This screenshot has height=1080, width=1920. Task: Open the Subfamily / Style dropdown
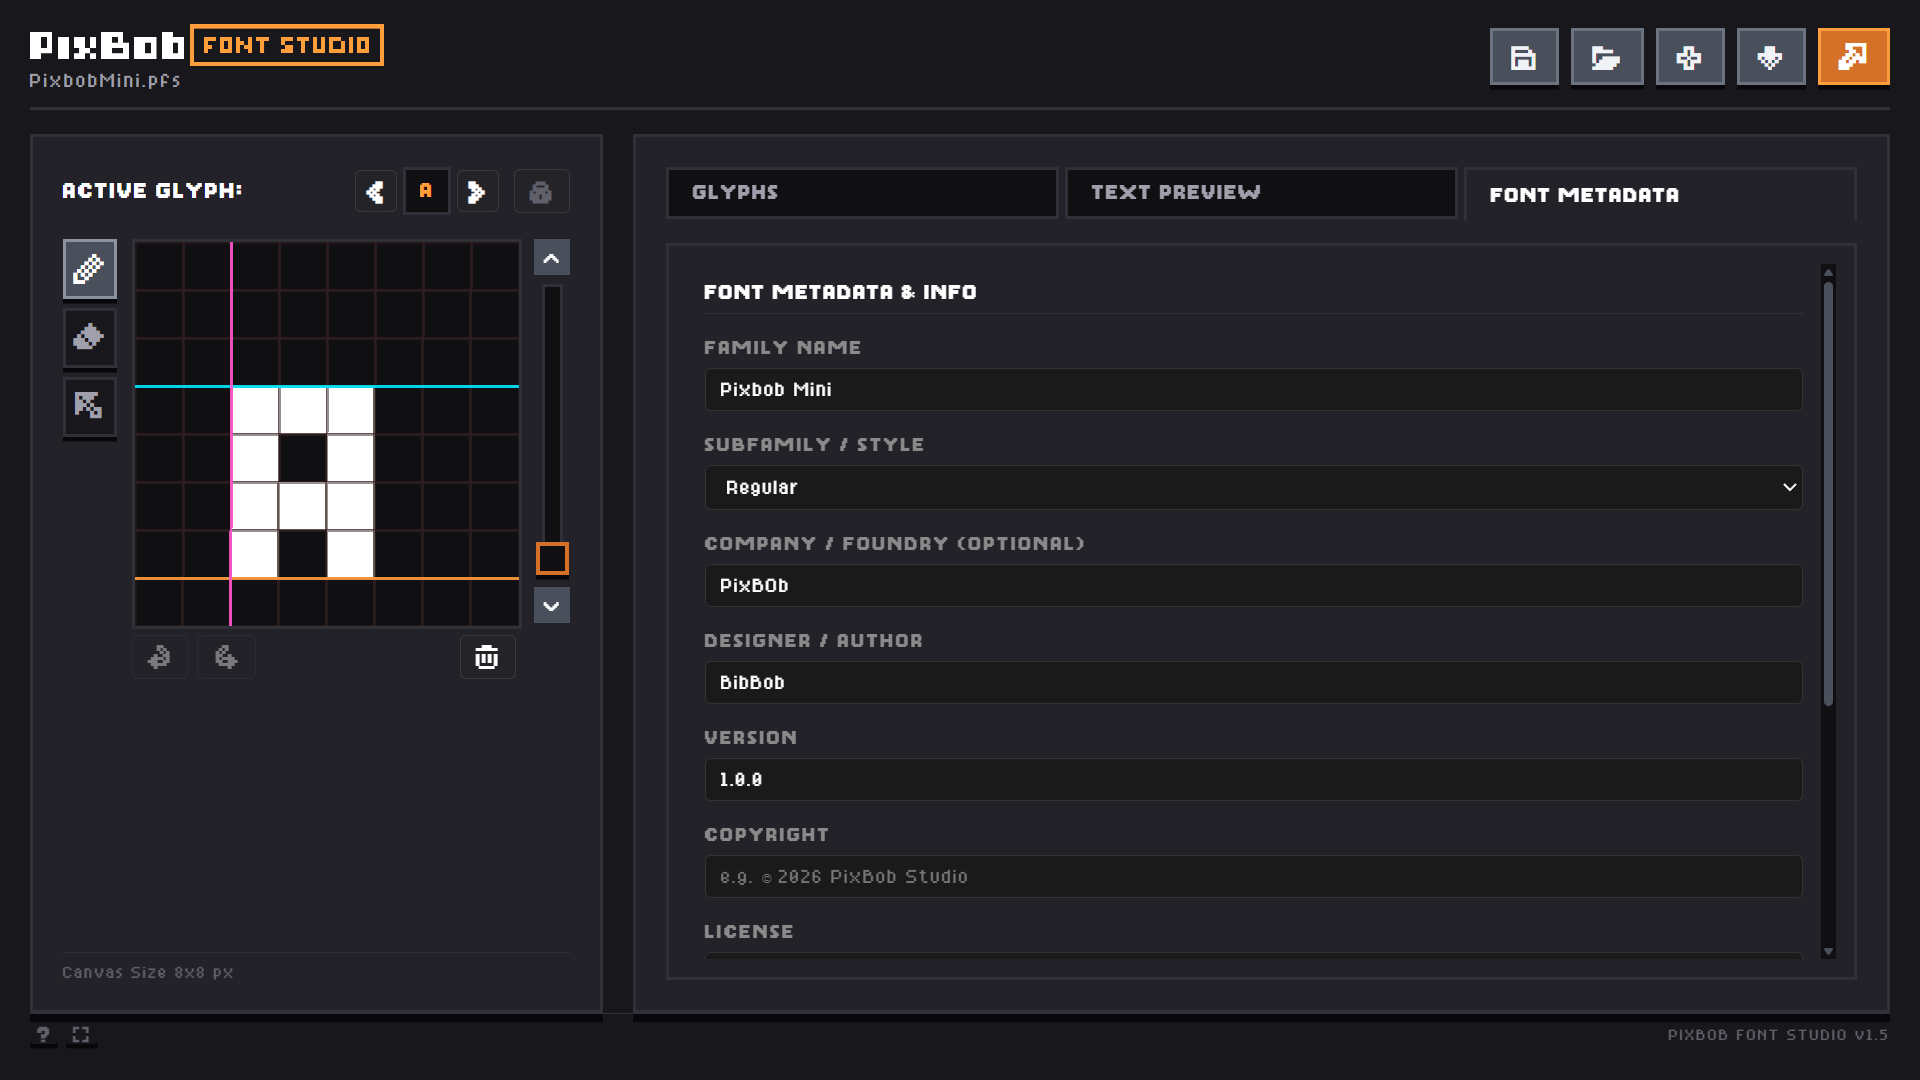[x=1253, y=487]
